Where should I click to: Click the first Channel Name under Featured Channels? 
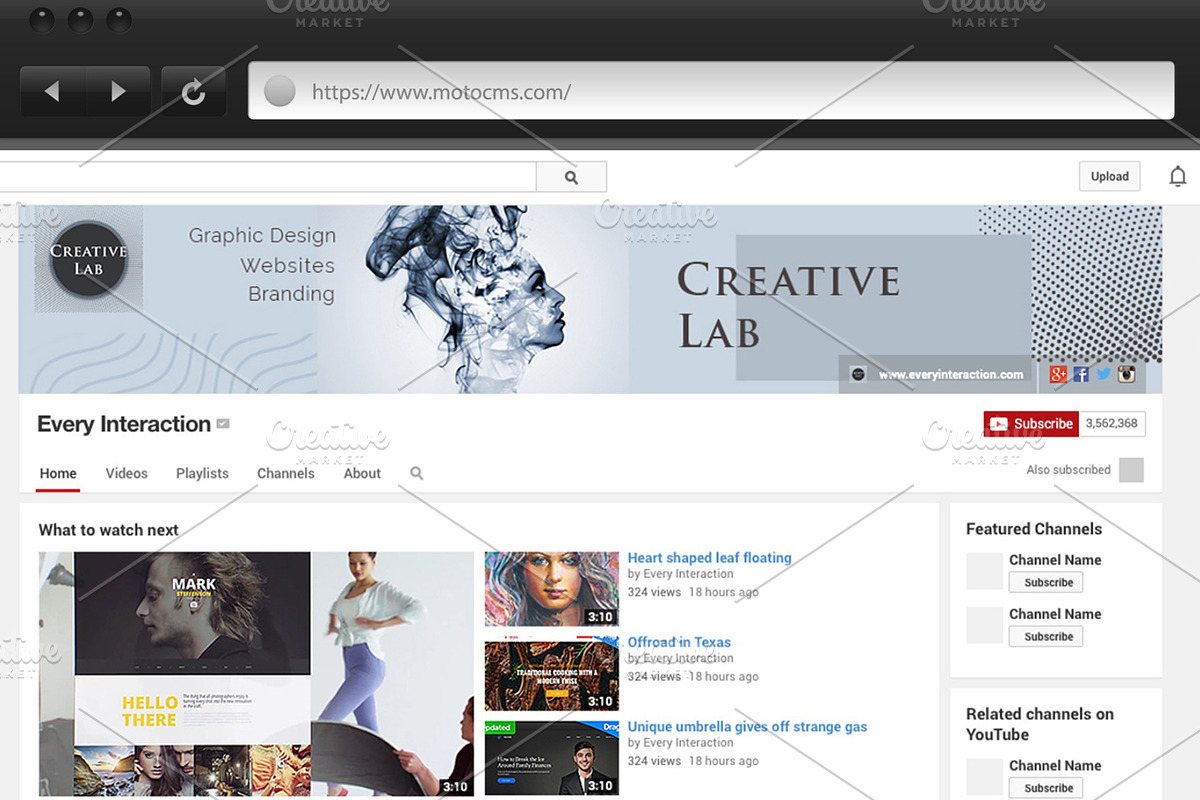1055,560
